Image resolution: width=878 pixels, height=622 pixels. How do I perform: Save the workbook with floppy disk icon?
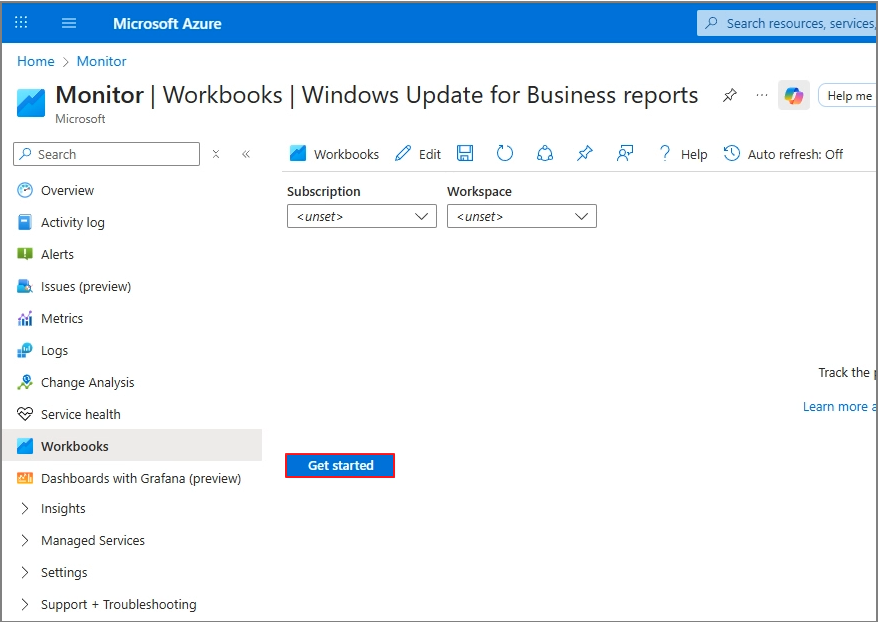tap(465, 153)
